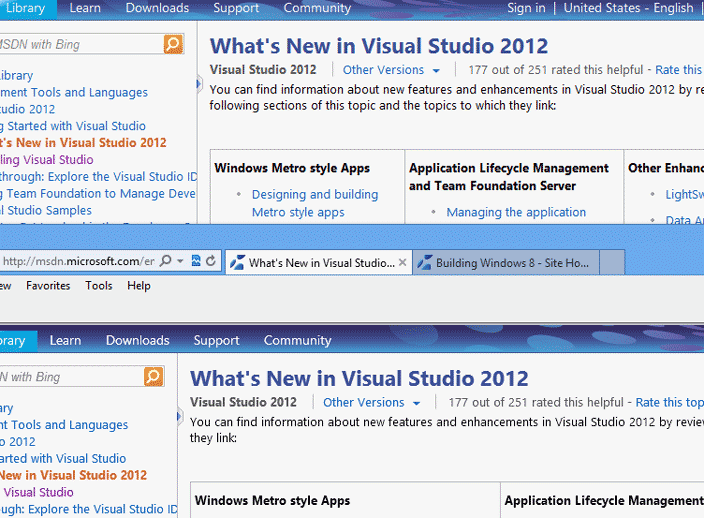The height and width of the screenshot is (518, 704).
Task: Open the Favorites menu
Action: click(x=48, y=286)
